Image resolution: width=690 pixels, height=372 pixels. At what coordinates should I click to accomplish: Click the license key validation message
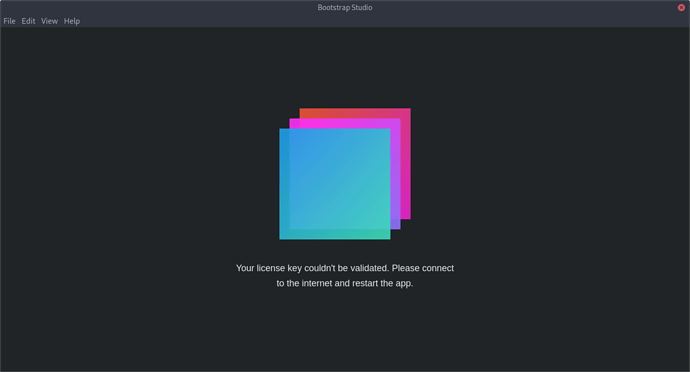pyautogui.click(x=345, y=276)
